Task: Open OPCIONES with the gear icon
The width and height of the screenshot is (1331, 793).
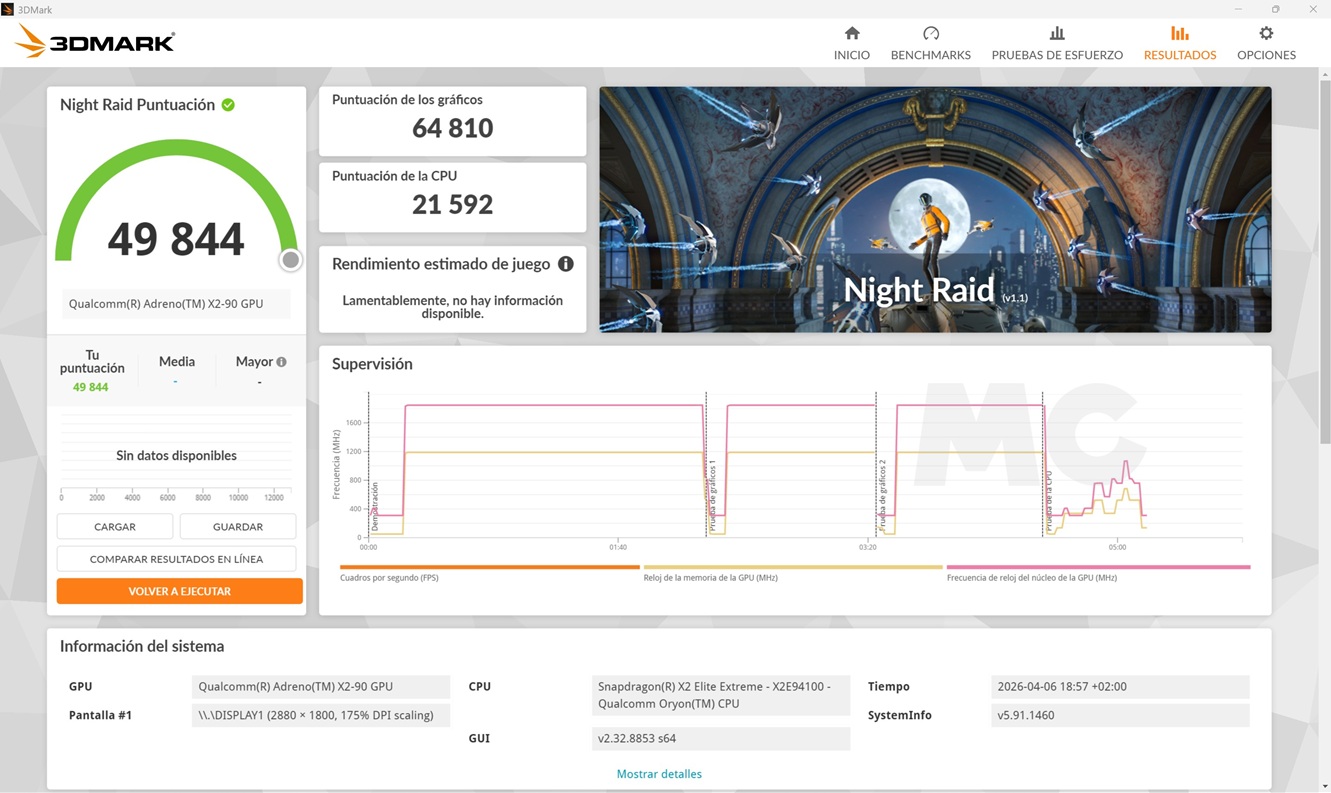Action: [1266, 32]
